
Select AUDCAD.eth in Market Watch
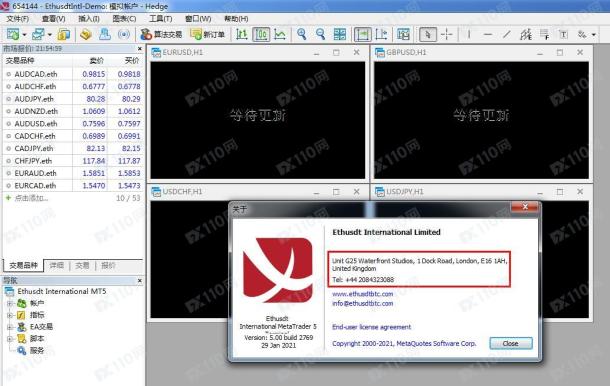coord(73,74)
